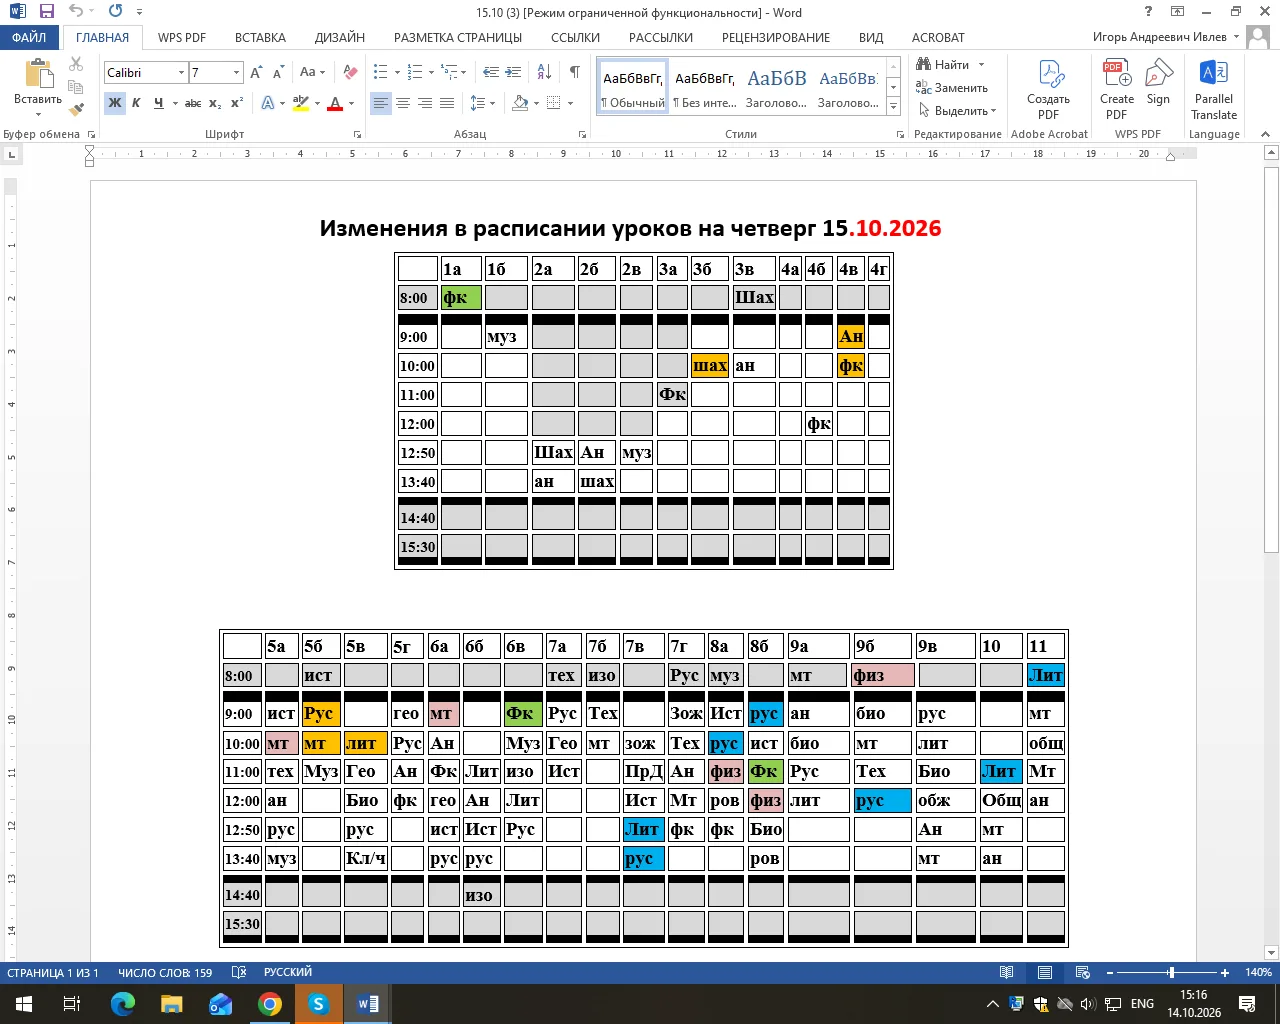Undo the last action
Viewport: 1280px width, 1024px height.
(x=77, y=12)
